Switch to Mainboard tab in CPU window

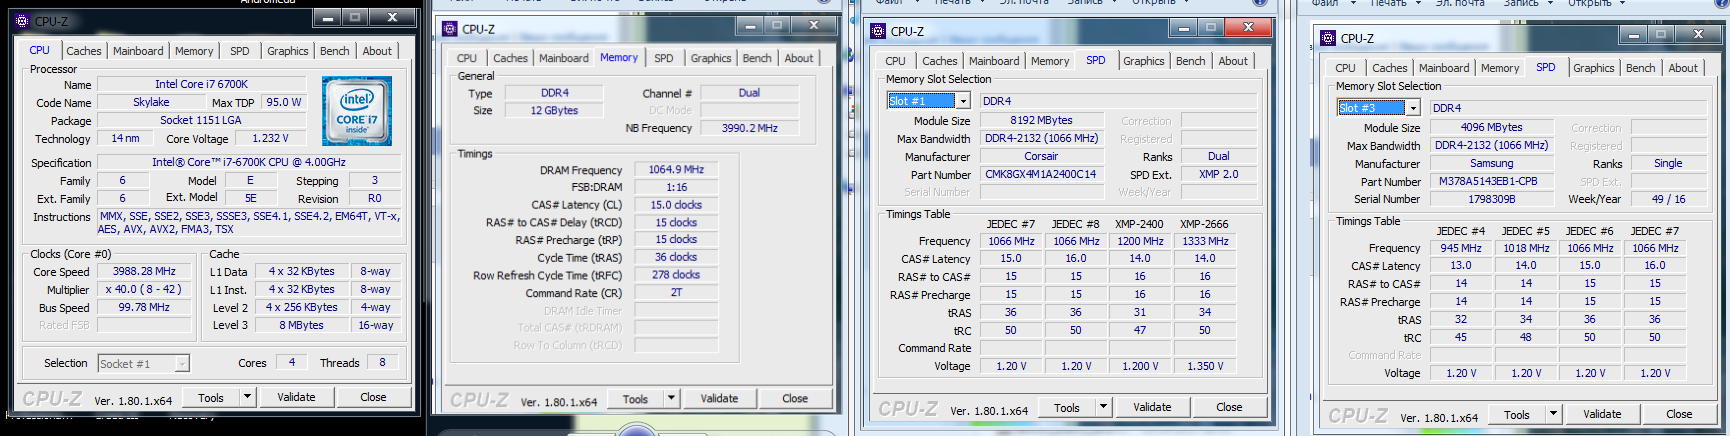pyautogui.click(x=138, y=51)
